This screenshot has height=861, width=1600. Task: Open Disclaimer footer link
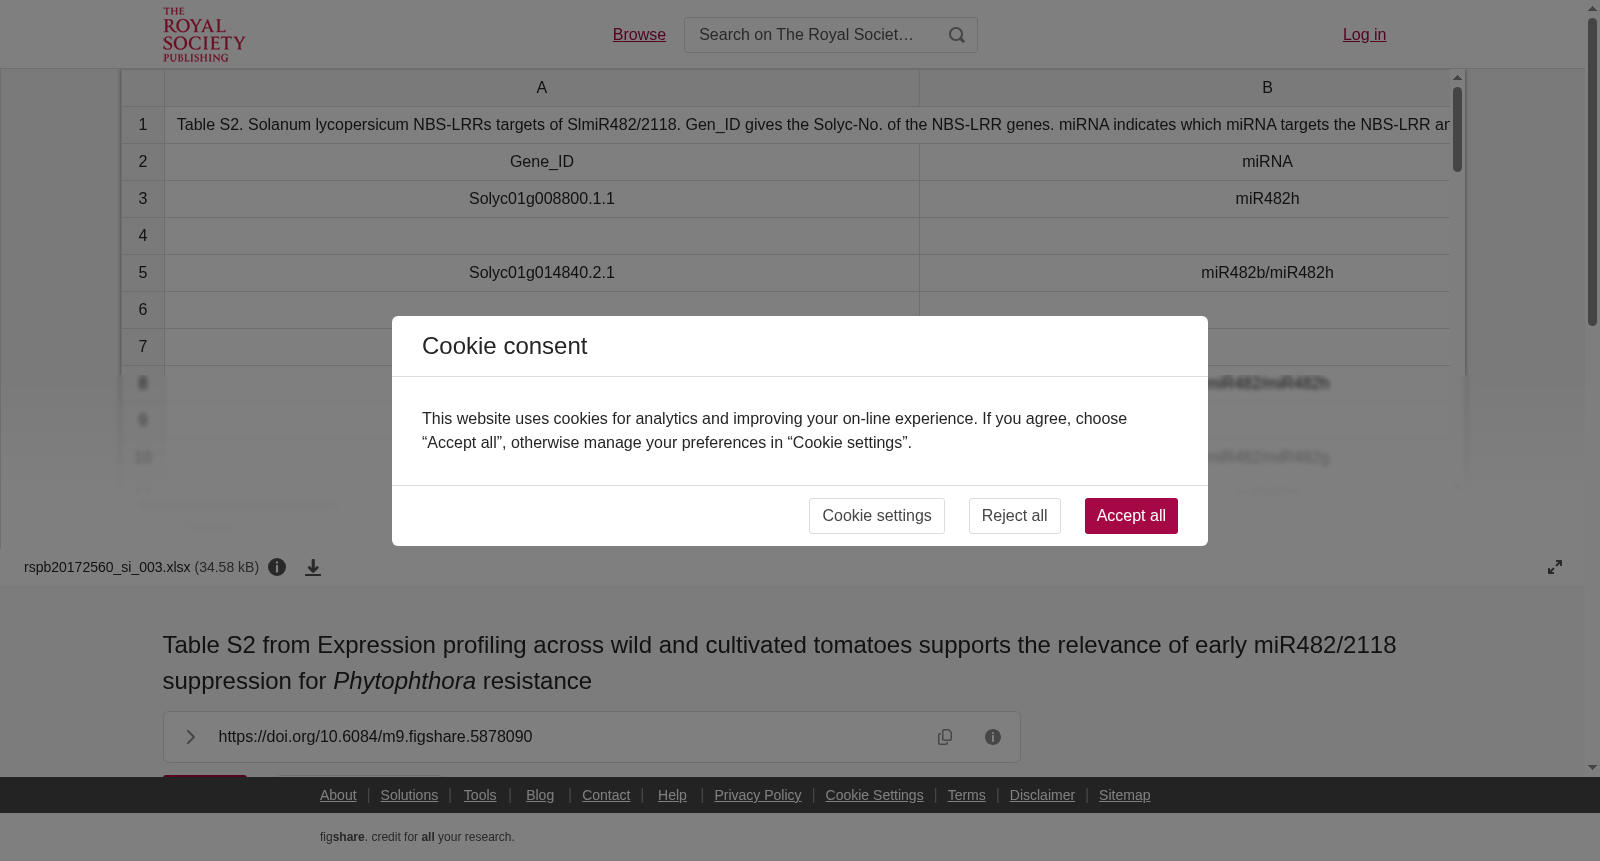click(x=1042, y=795)
